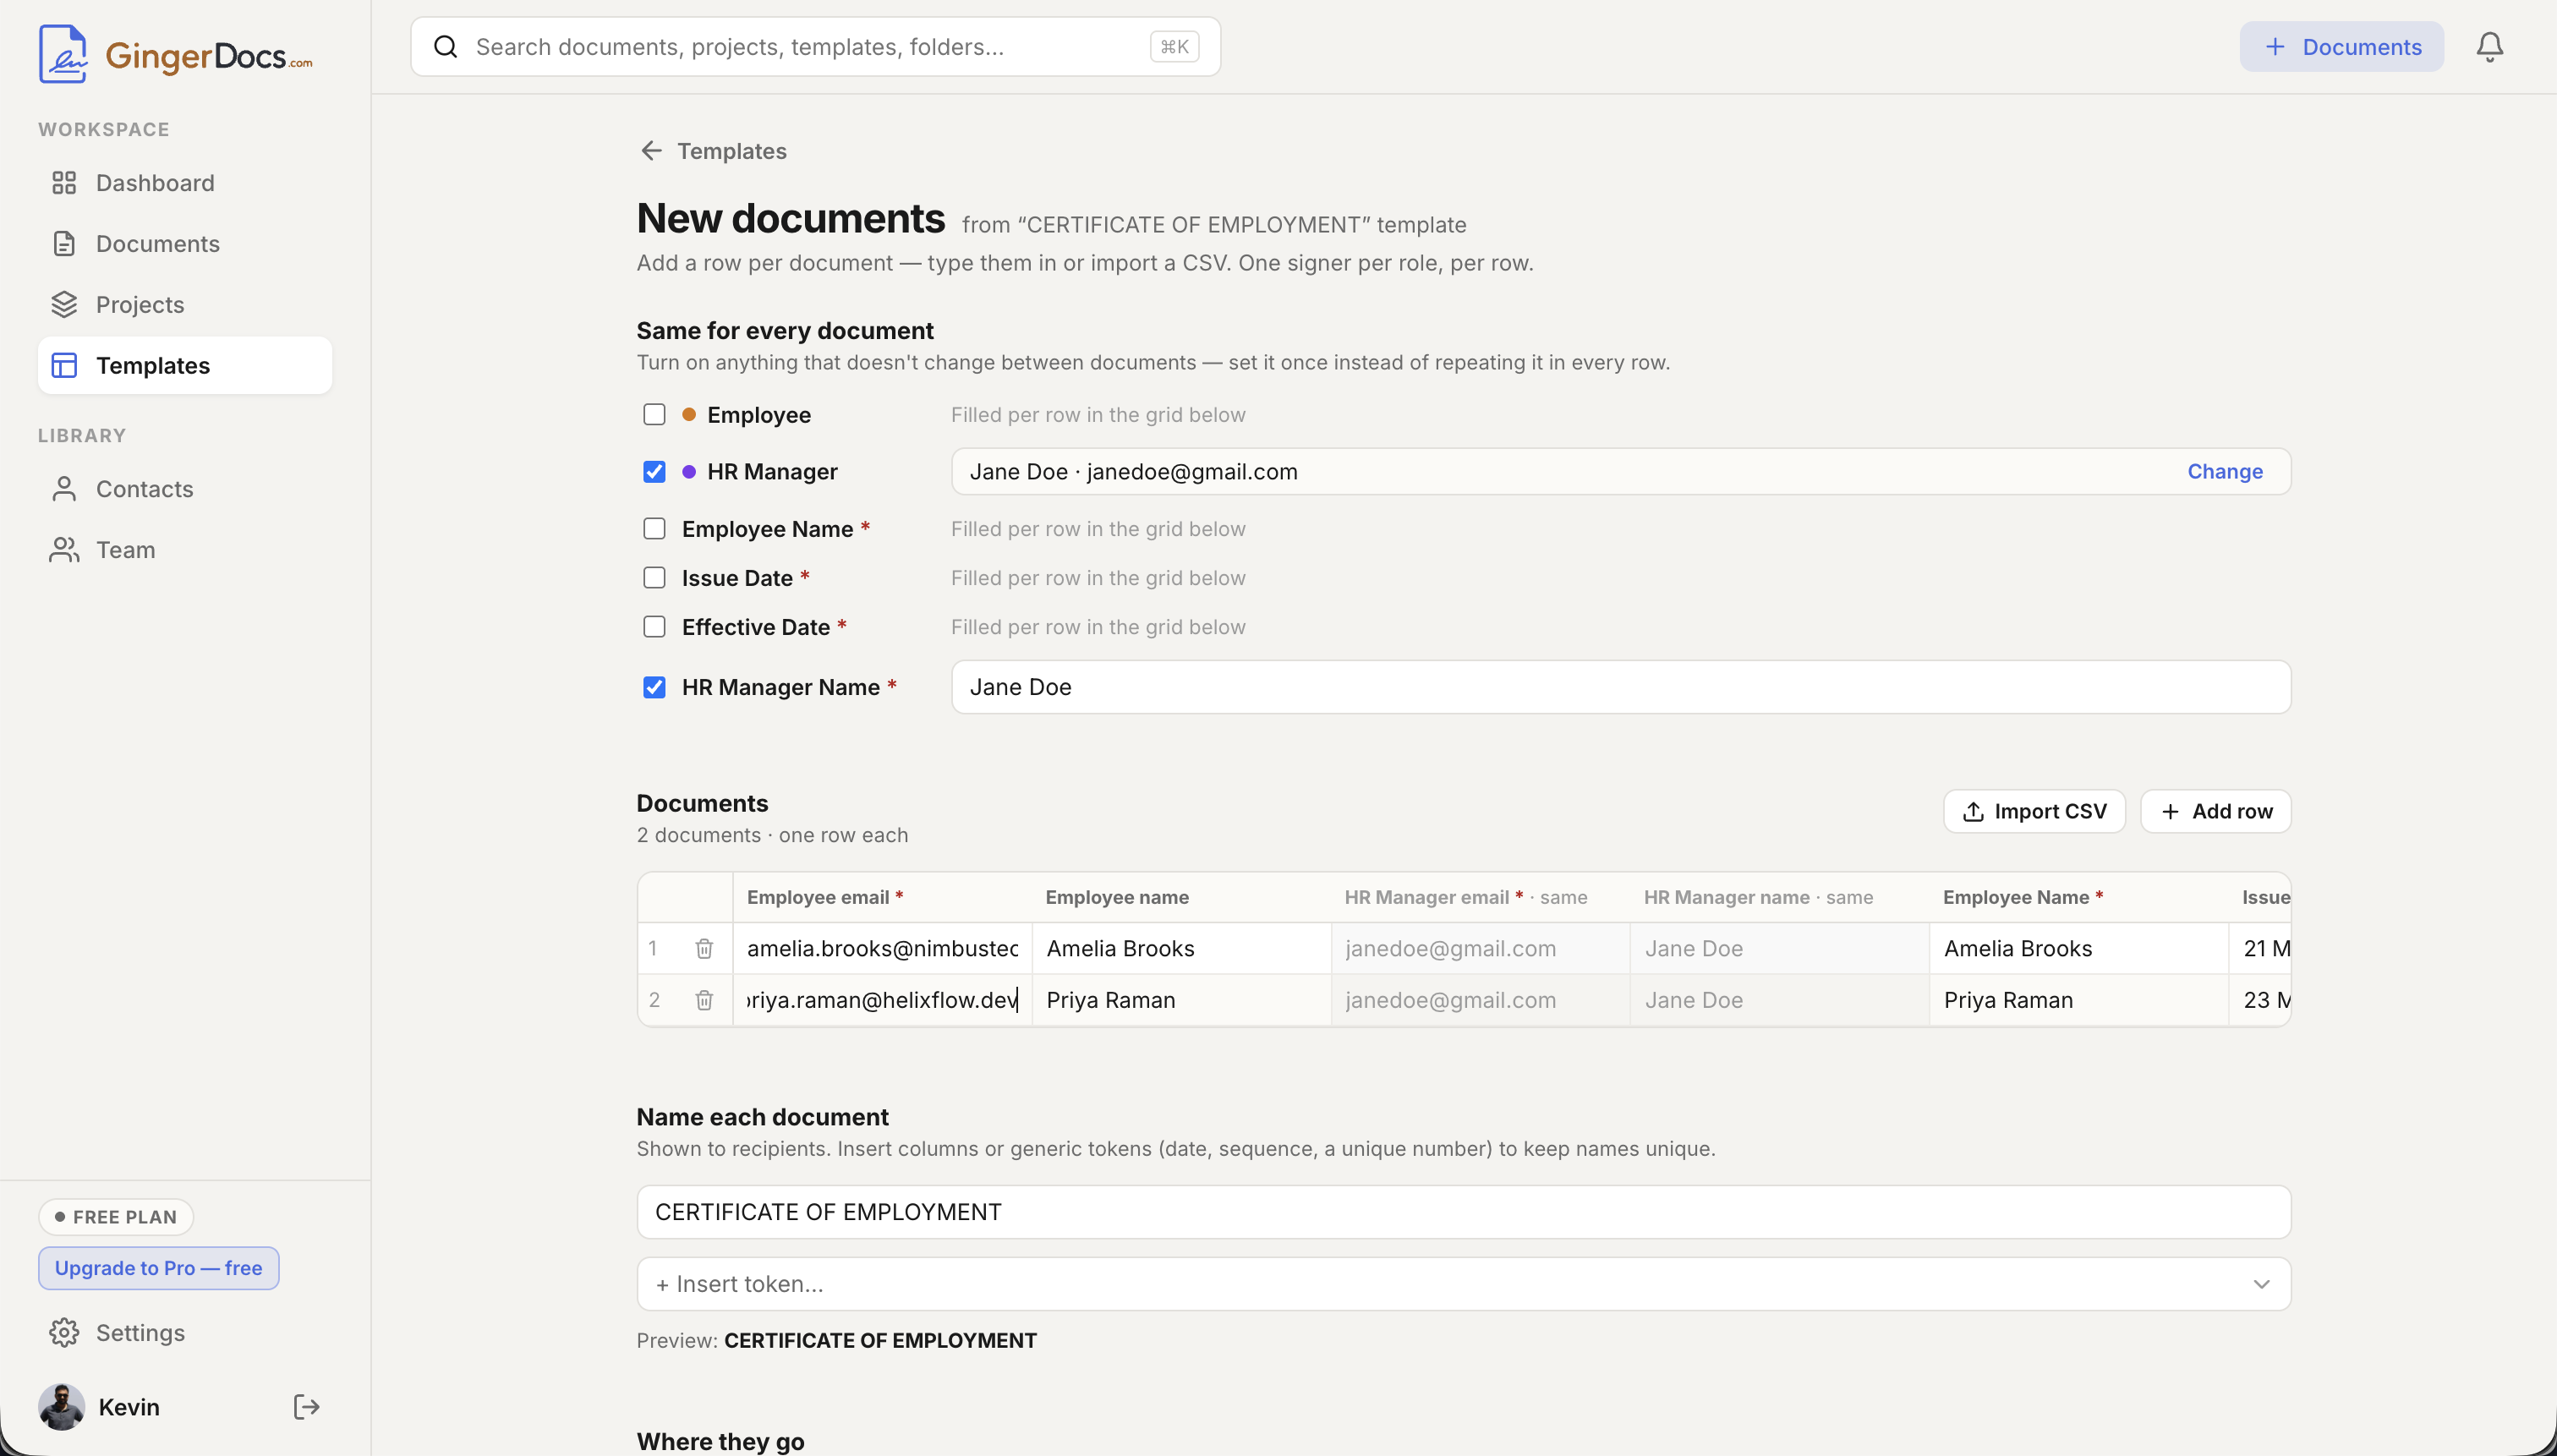The image size is (2557, 1456).
Task: Click the Kevin username label
Action: coord(129,1407)
